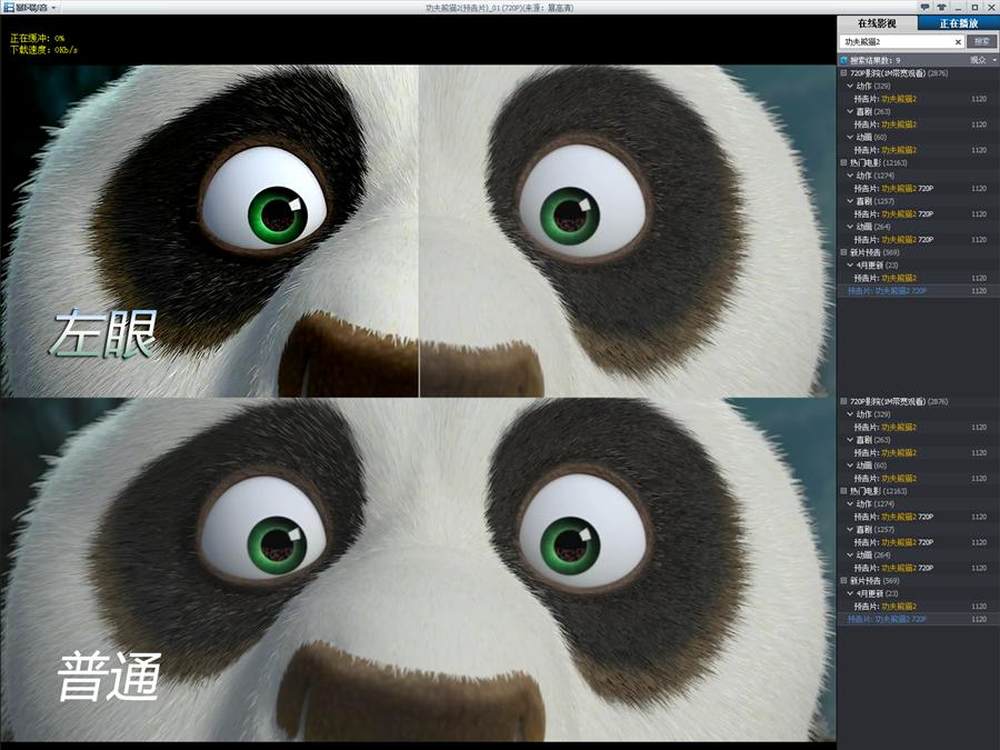Collapse 动画 (264) in lower list

[x=850, y=555]
